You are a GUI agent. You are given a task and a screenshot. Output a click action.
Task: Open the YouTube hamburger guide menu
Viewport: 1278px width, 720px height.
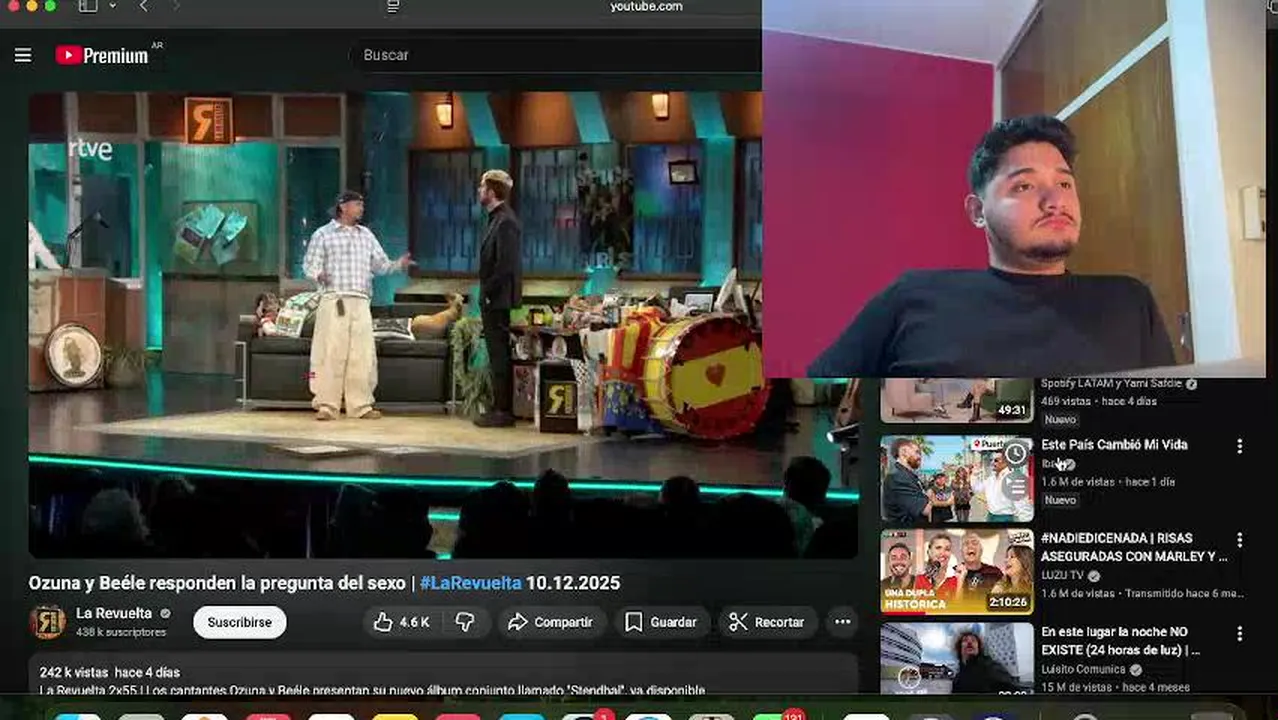click(23, 55)
